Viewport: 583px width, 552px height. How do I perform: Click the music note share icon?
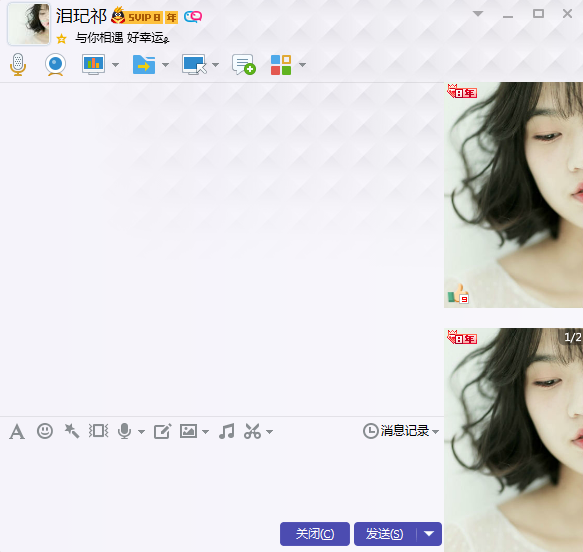(227, 431)
